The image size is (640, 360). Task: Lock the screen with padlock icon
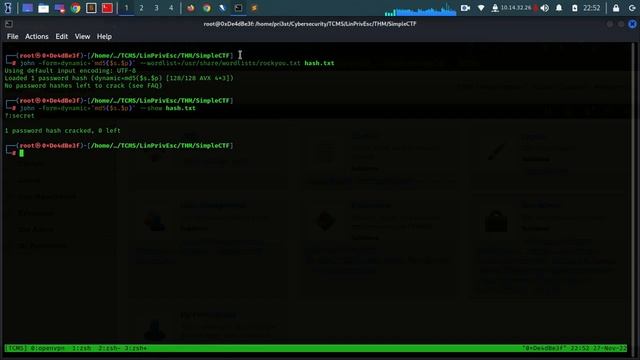click(x=616, y=8)
